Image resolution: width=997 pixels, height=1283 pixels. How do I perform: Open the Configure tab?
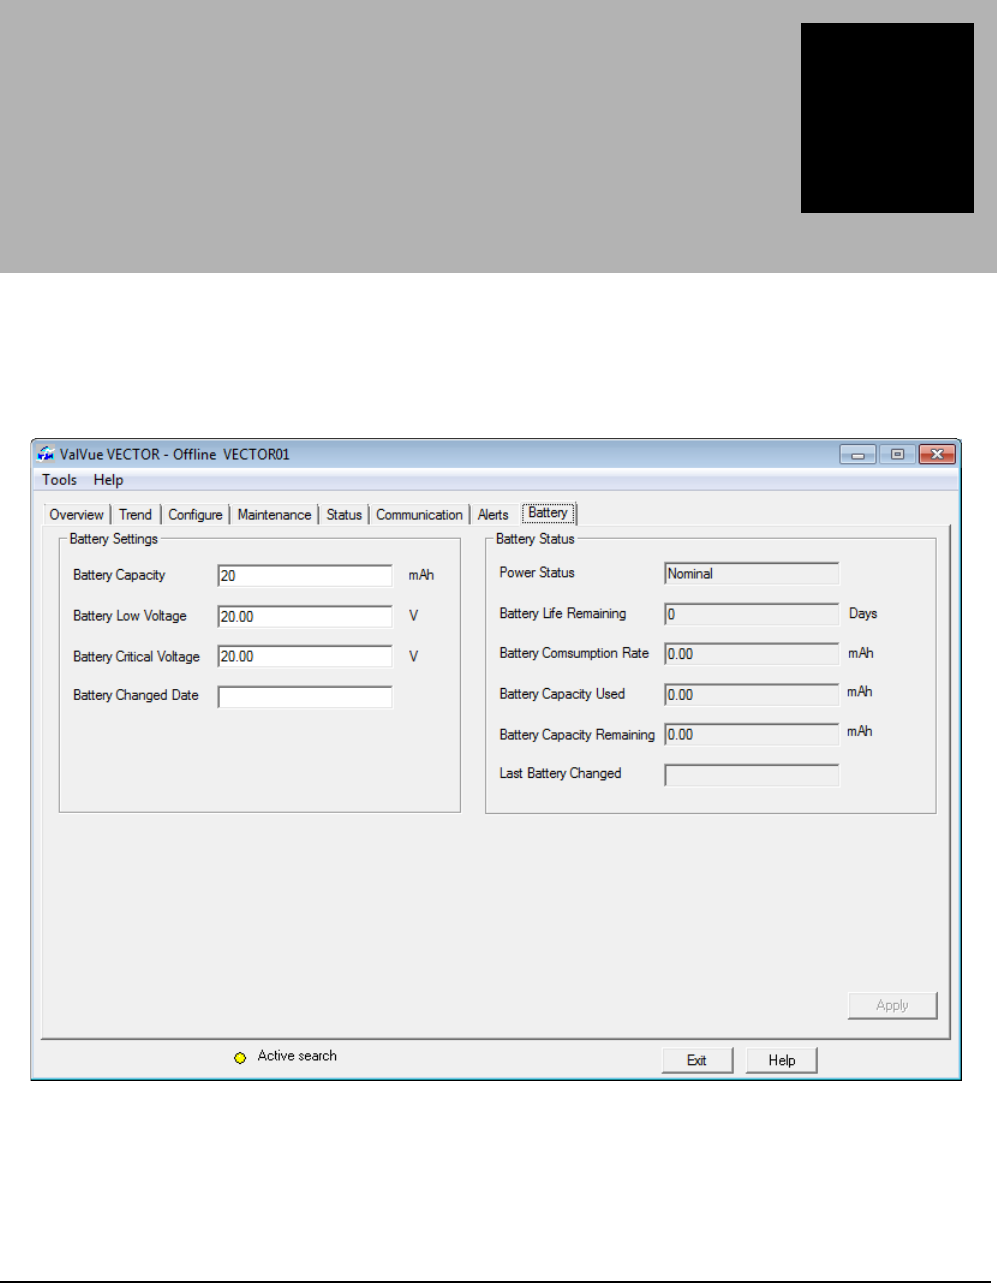[x=195, y=515]
